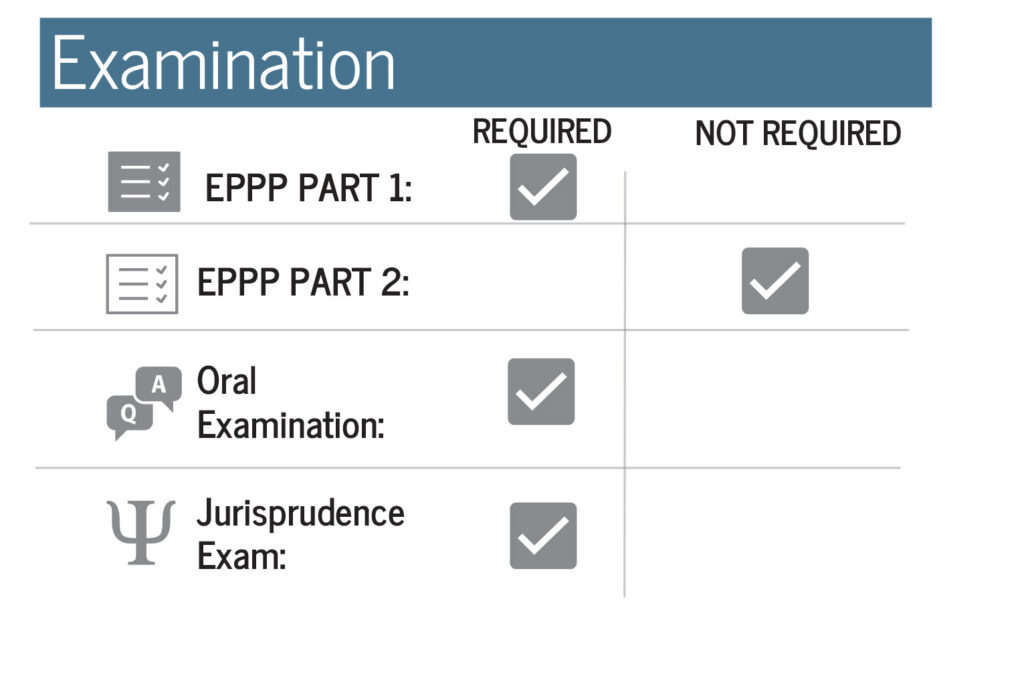The height and width of the screenshot is (684, 1024).
Task: Click the outlined EPPP Part 2 checklist icon
Action: coord(142,284)
